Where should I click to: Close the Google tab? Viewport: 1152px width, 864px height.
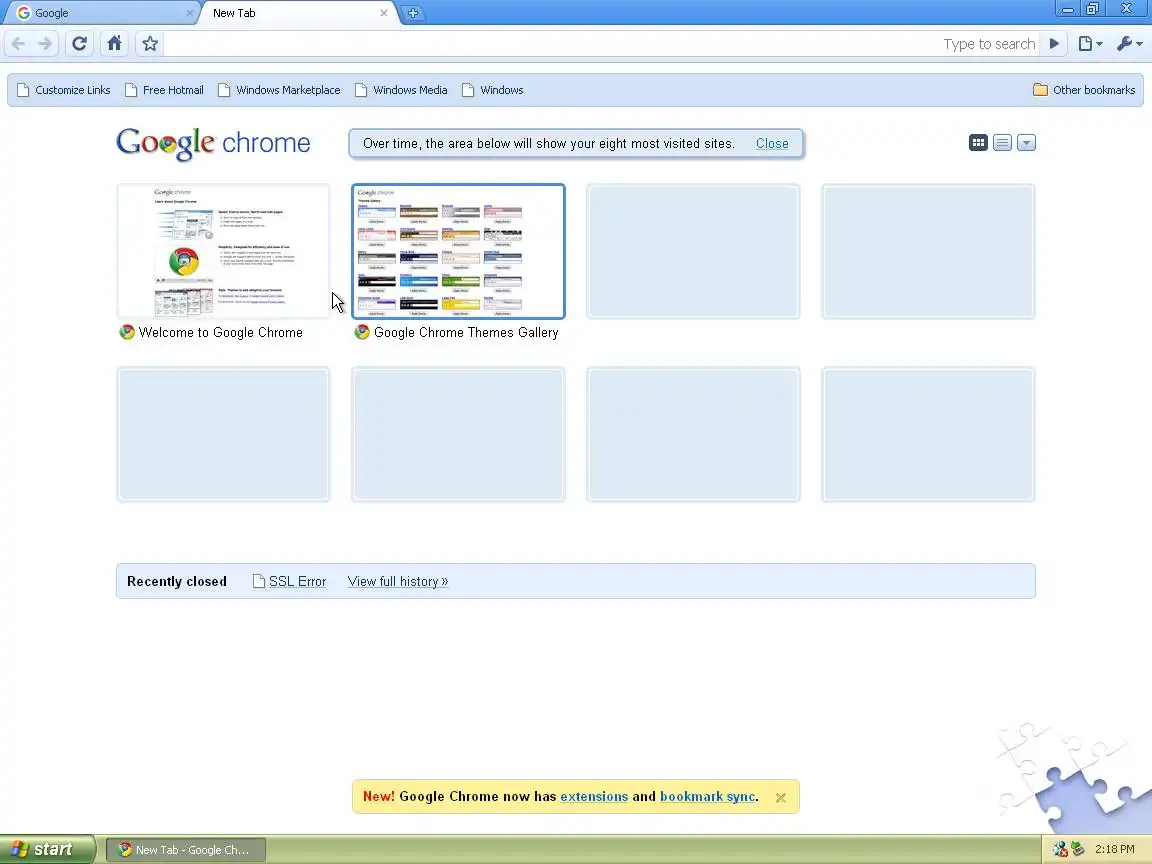point(190,13)
